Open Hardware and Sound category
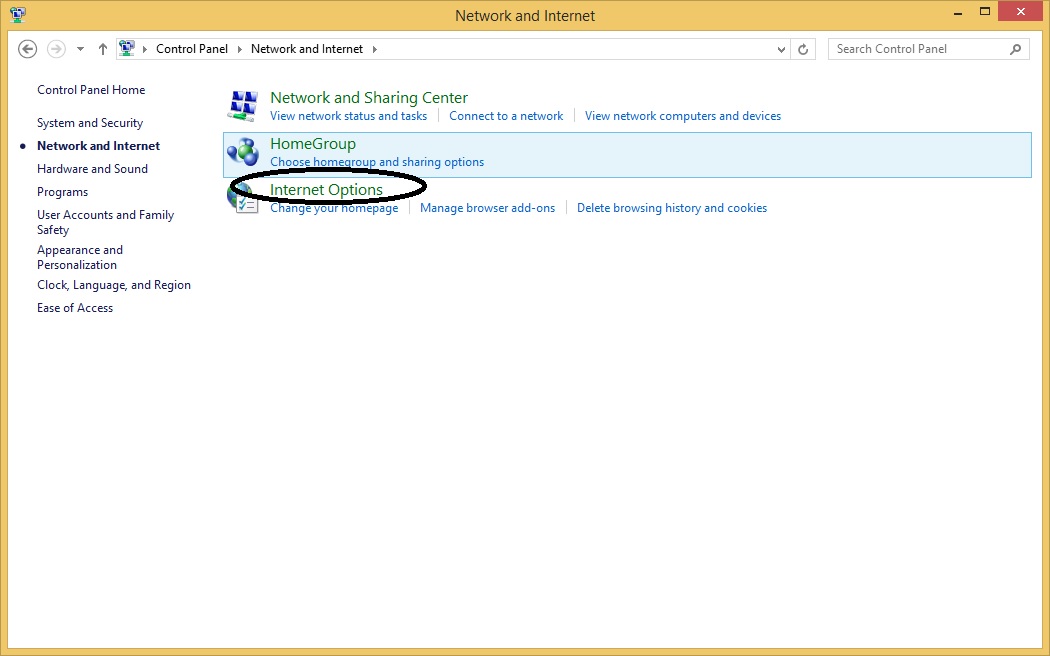Image resolution: width=1050 pixels, height=656 pixels. pyautogui.click(x=92, y=169)
